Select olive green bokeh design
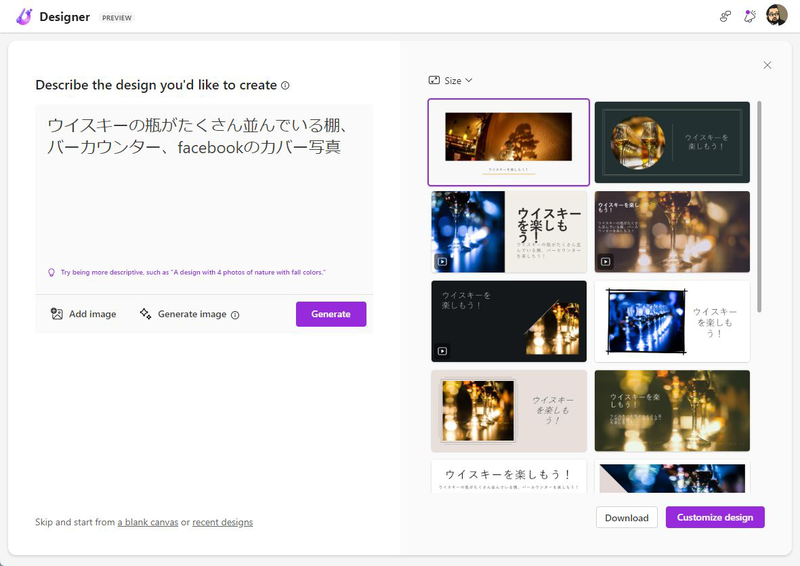Screen dimensions: 800x566 click(672, 411)
